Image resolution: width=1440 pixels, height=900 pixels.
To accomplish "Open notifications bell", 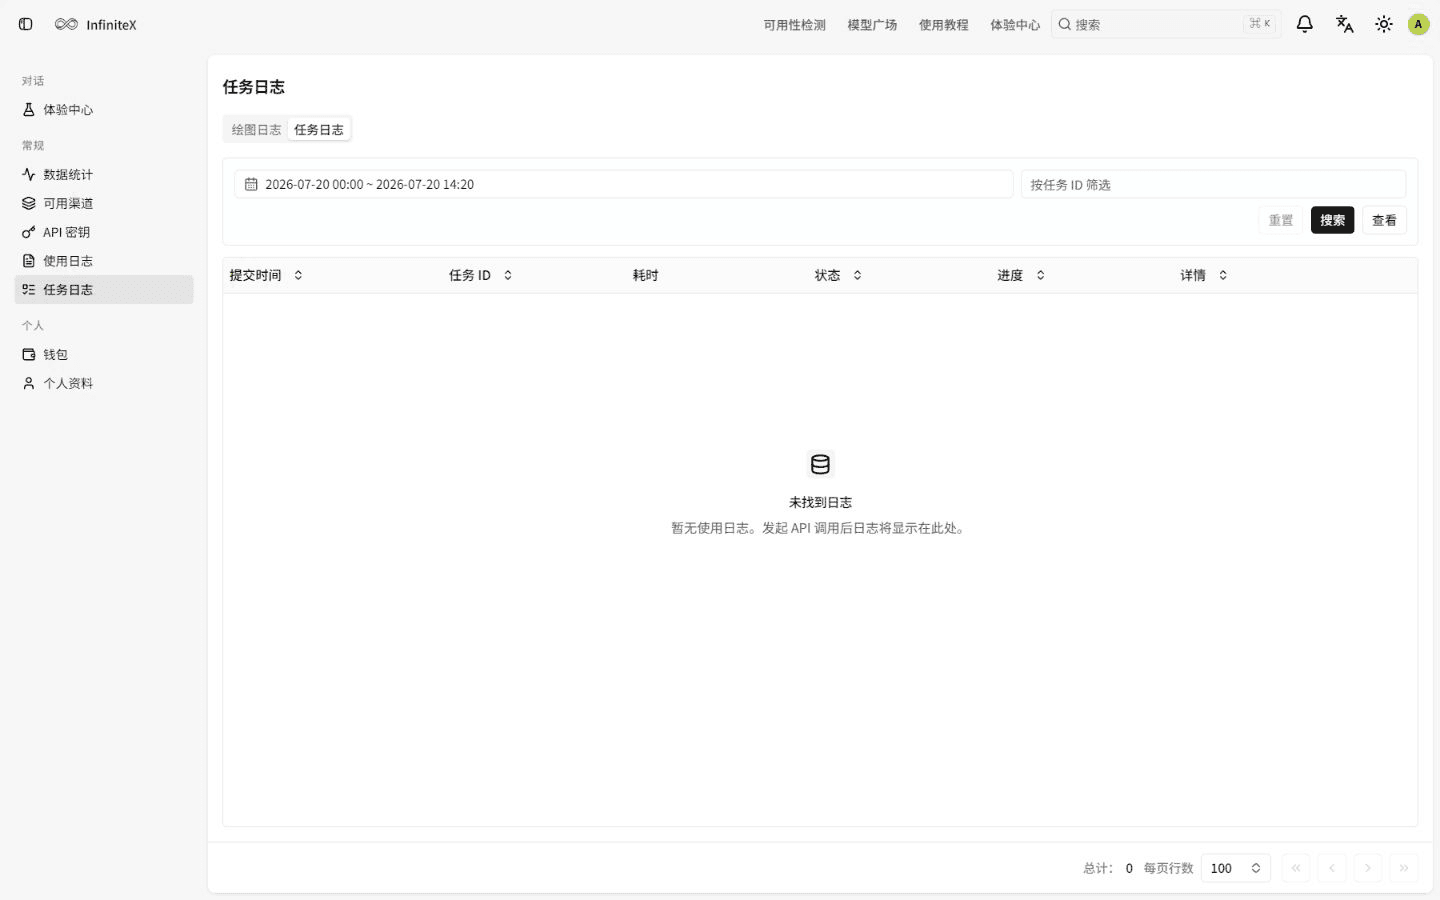I will coord(1304,24).
